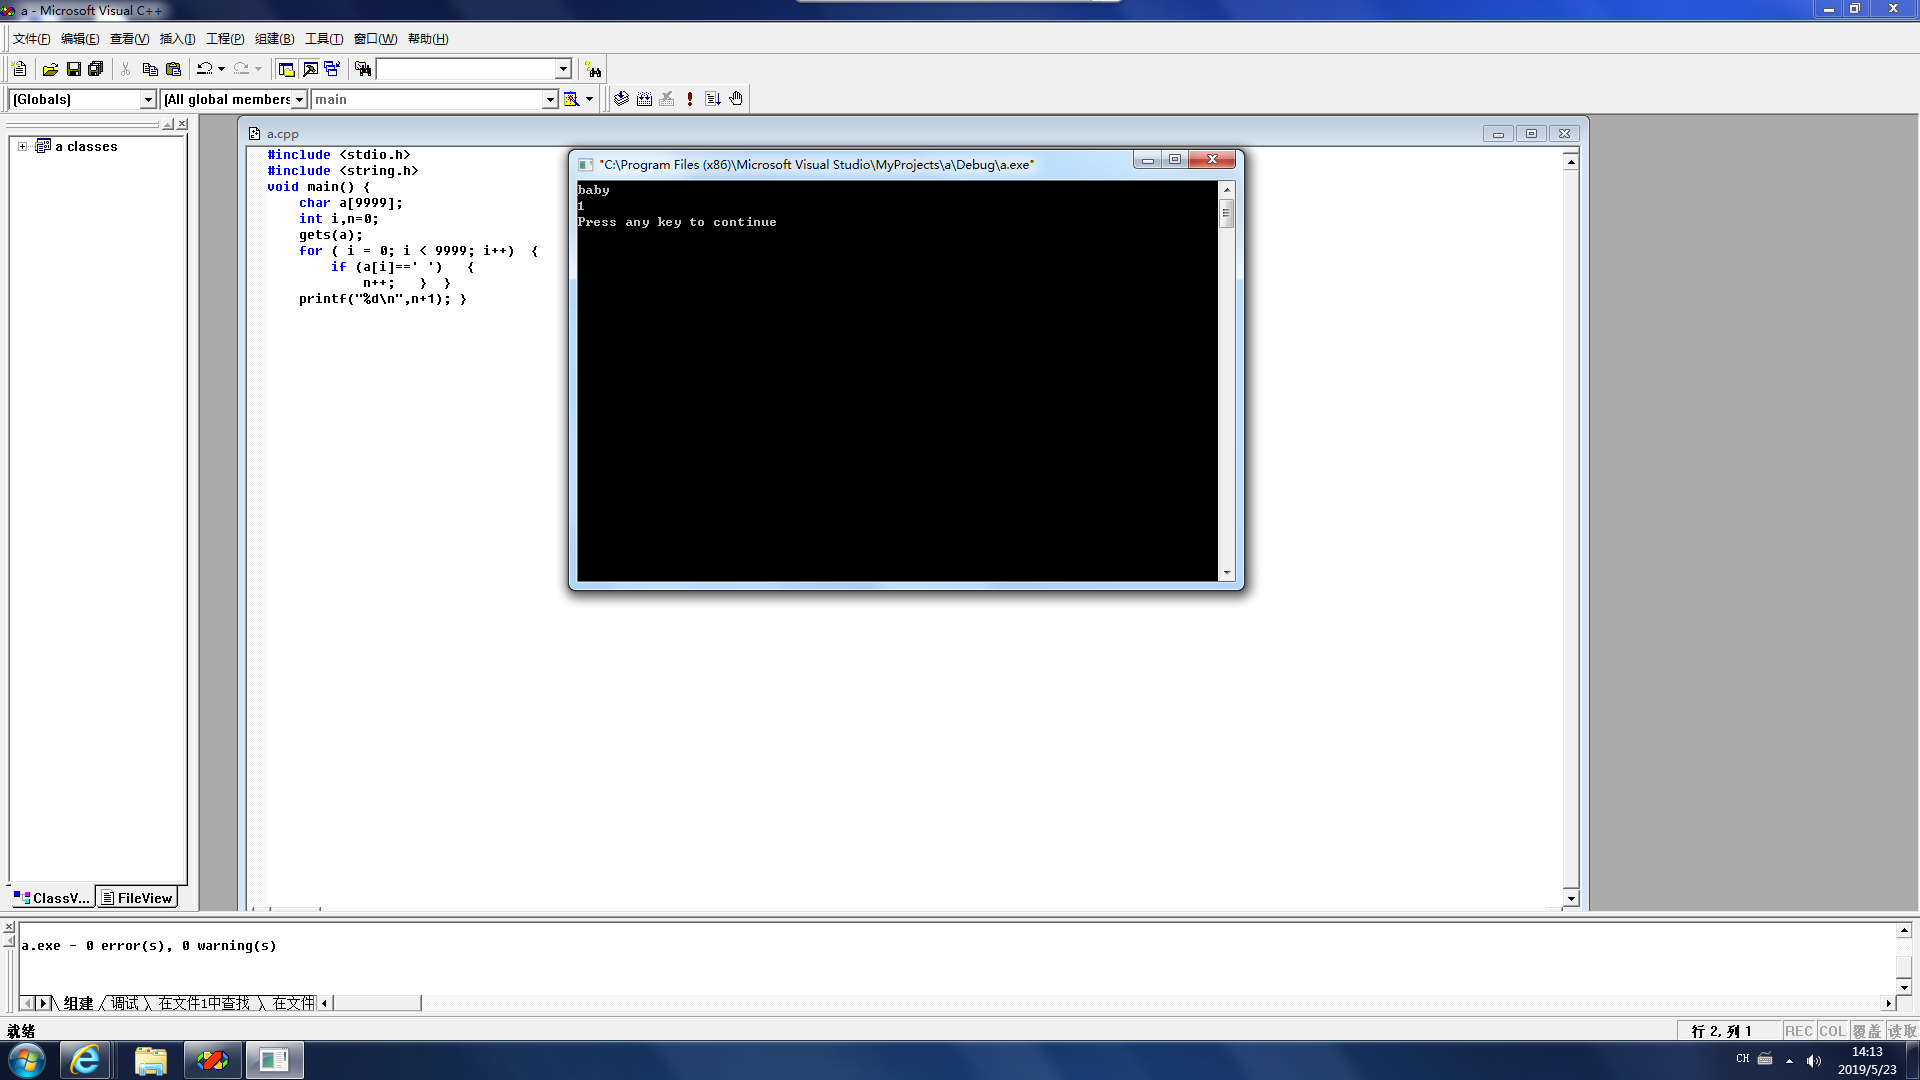Viewport: 1920px width, 1080px height.
Task: Click the undo button
Action: coord(204,69)
